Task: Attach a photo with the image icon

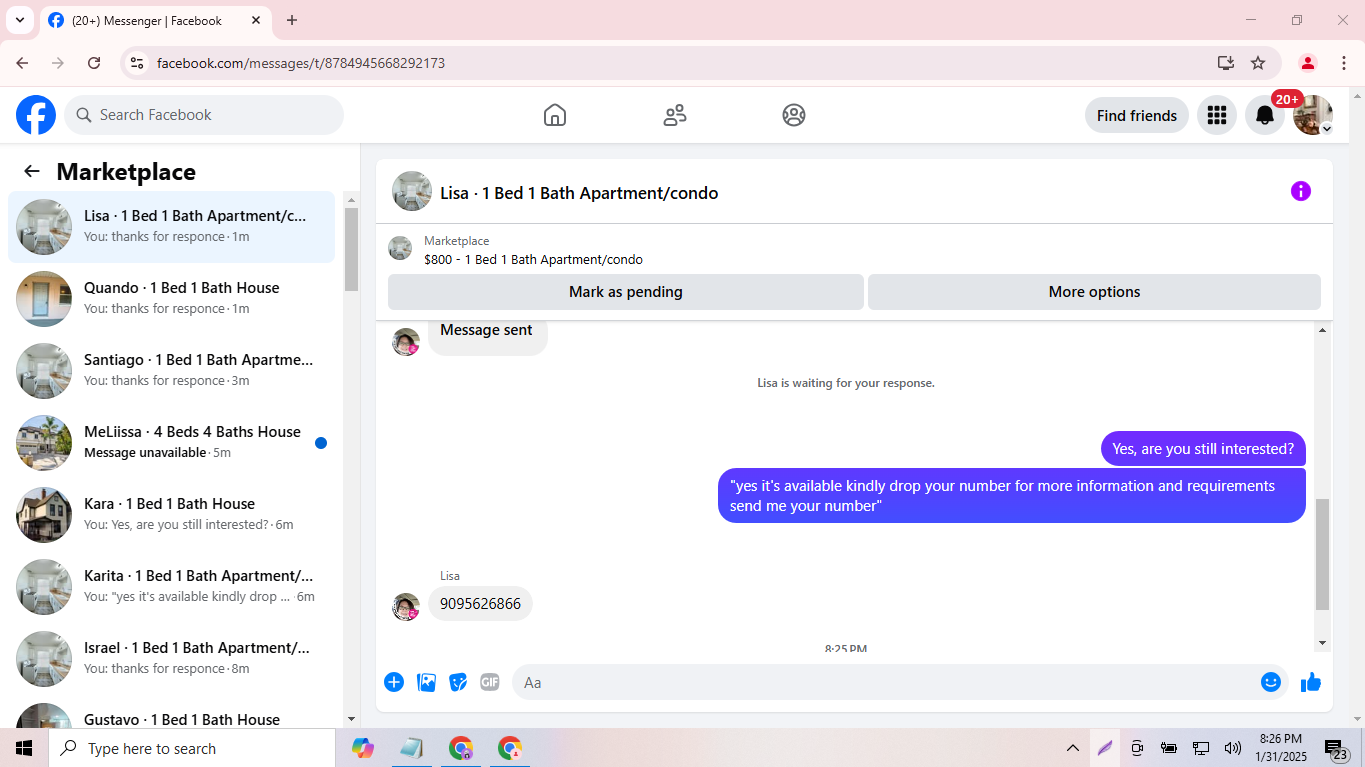Action: (x=426, y=682)
